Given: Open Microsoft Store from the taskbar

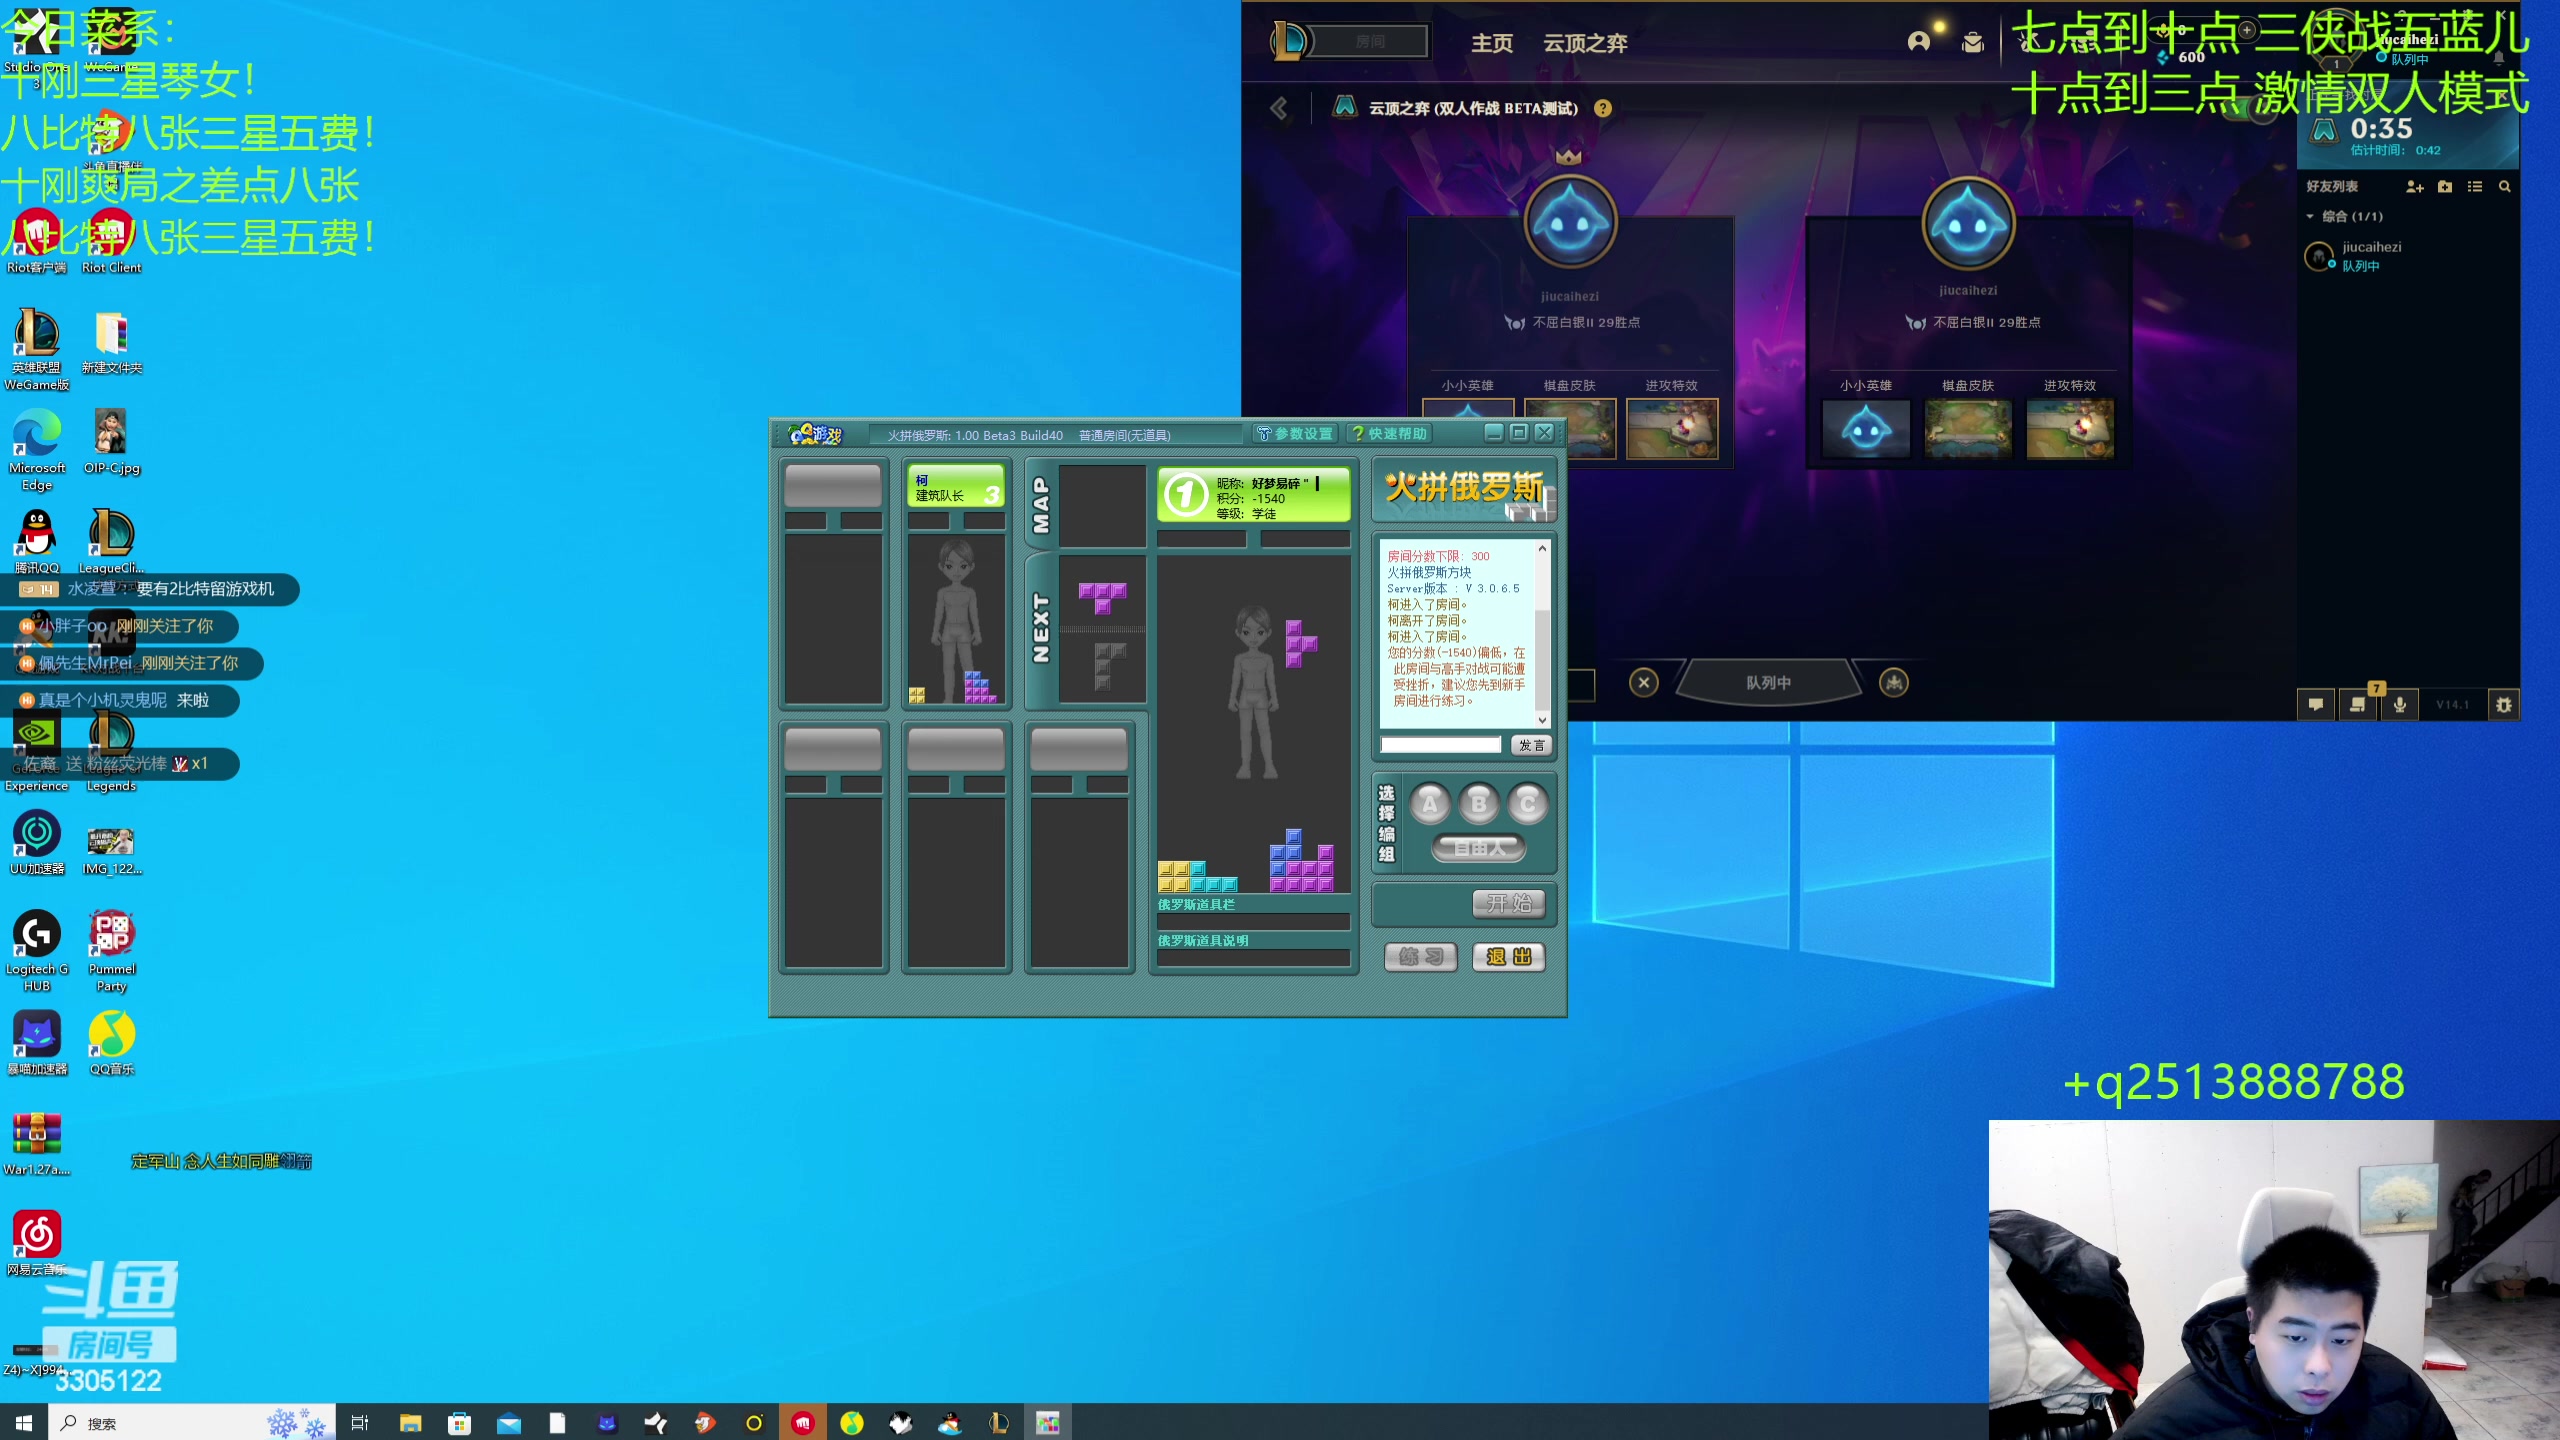Looking at the screenshot, I should [x=459, y=1422].
